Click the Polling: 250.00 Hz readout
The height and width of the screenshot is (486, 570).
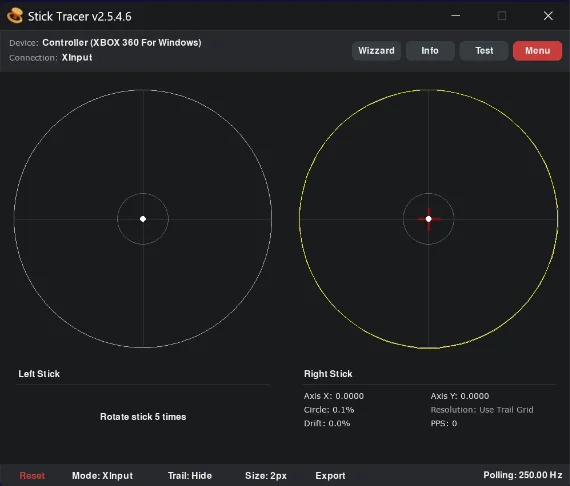522,475
